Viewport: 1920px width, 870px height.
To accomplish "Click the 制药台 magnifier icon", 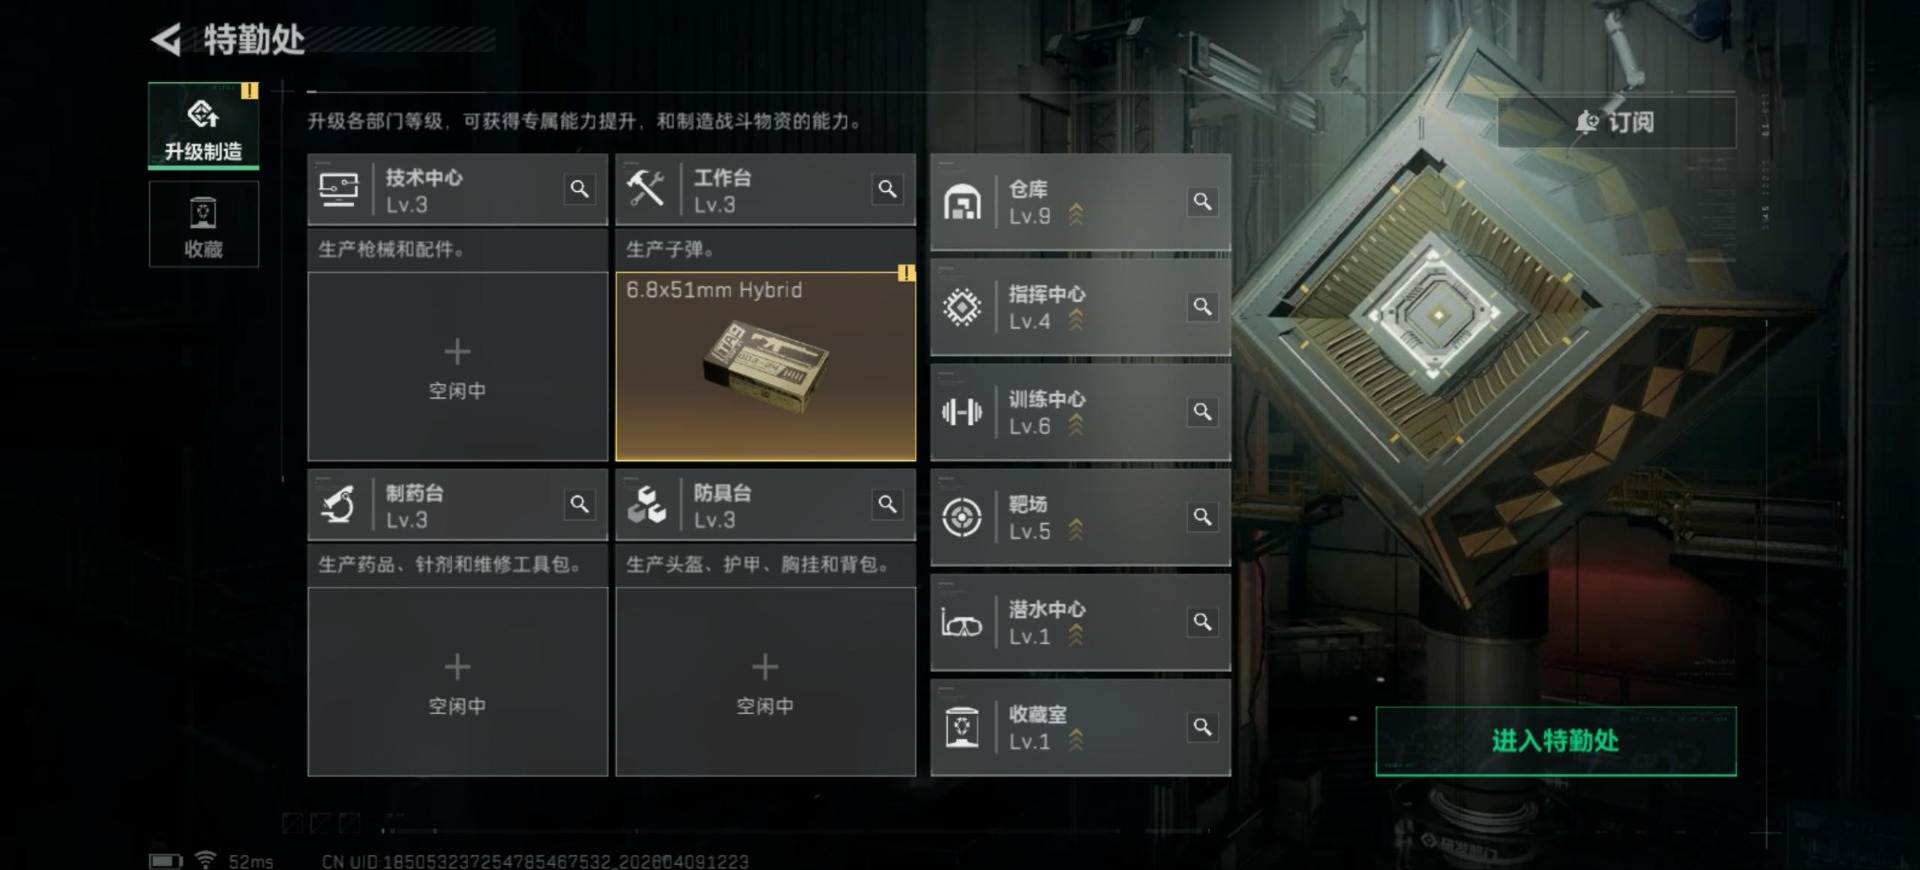I will pos(579,504).
